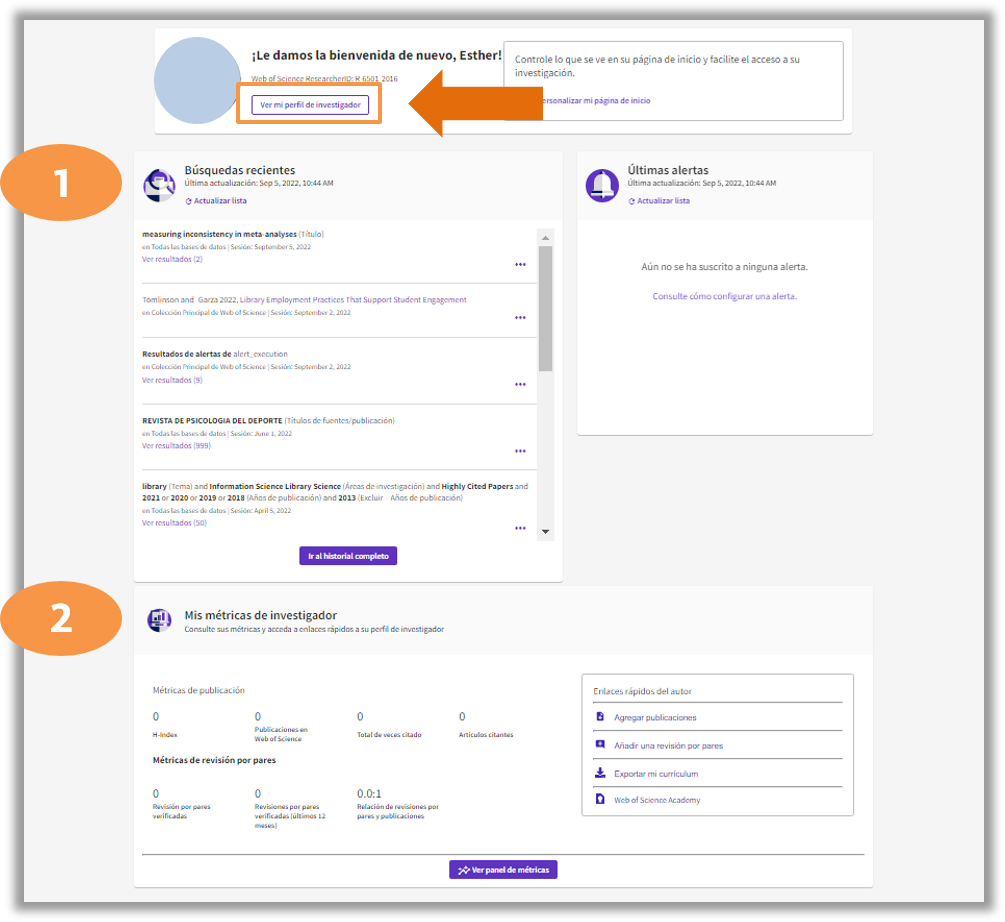Click the export curriculum download icon
The image size is (1005, 922).
600,773
